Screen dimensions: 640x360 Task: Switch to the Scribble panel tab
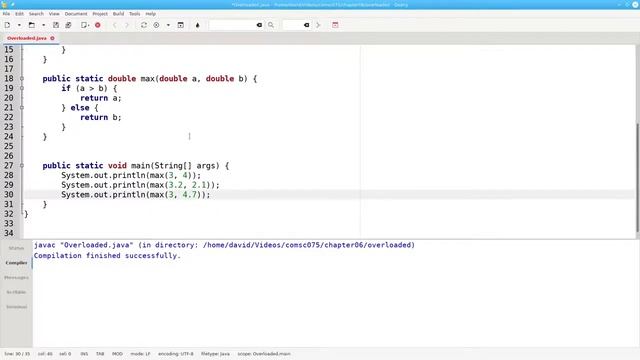(x=16, y=292)
